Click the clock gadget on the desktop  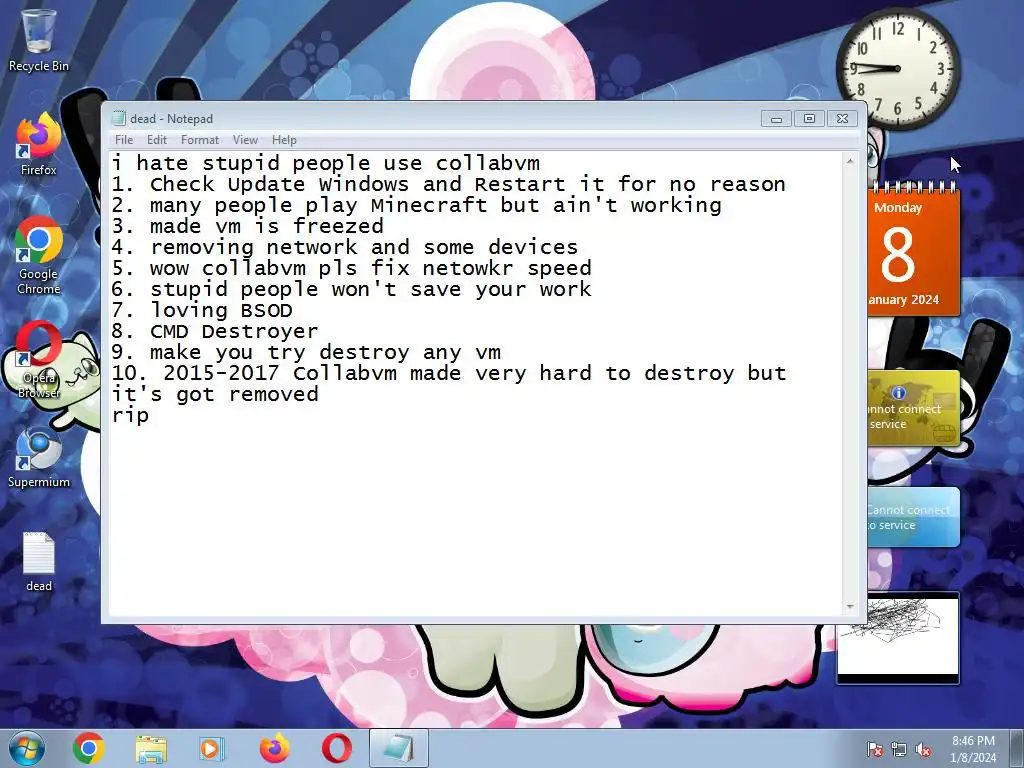tap(898, 69)
